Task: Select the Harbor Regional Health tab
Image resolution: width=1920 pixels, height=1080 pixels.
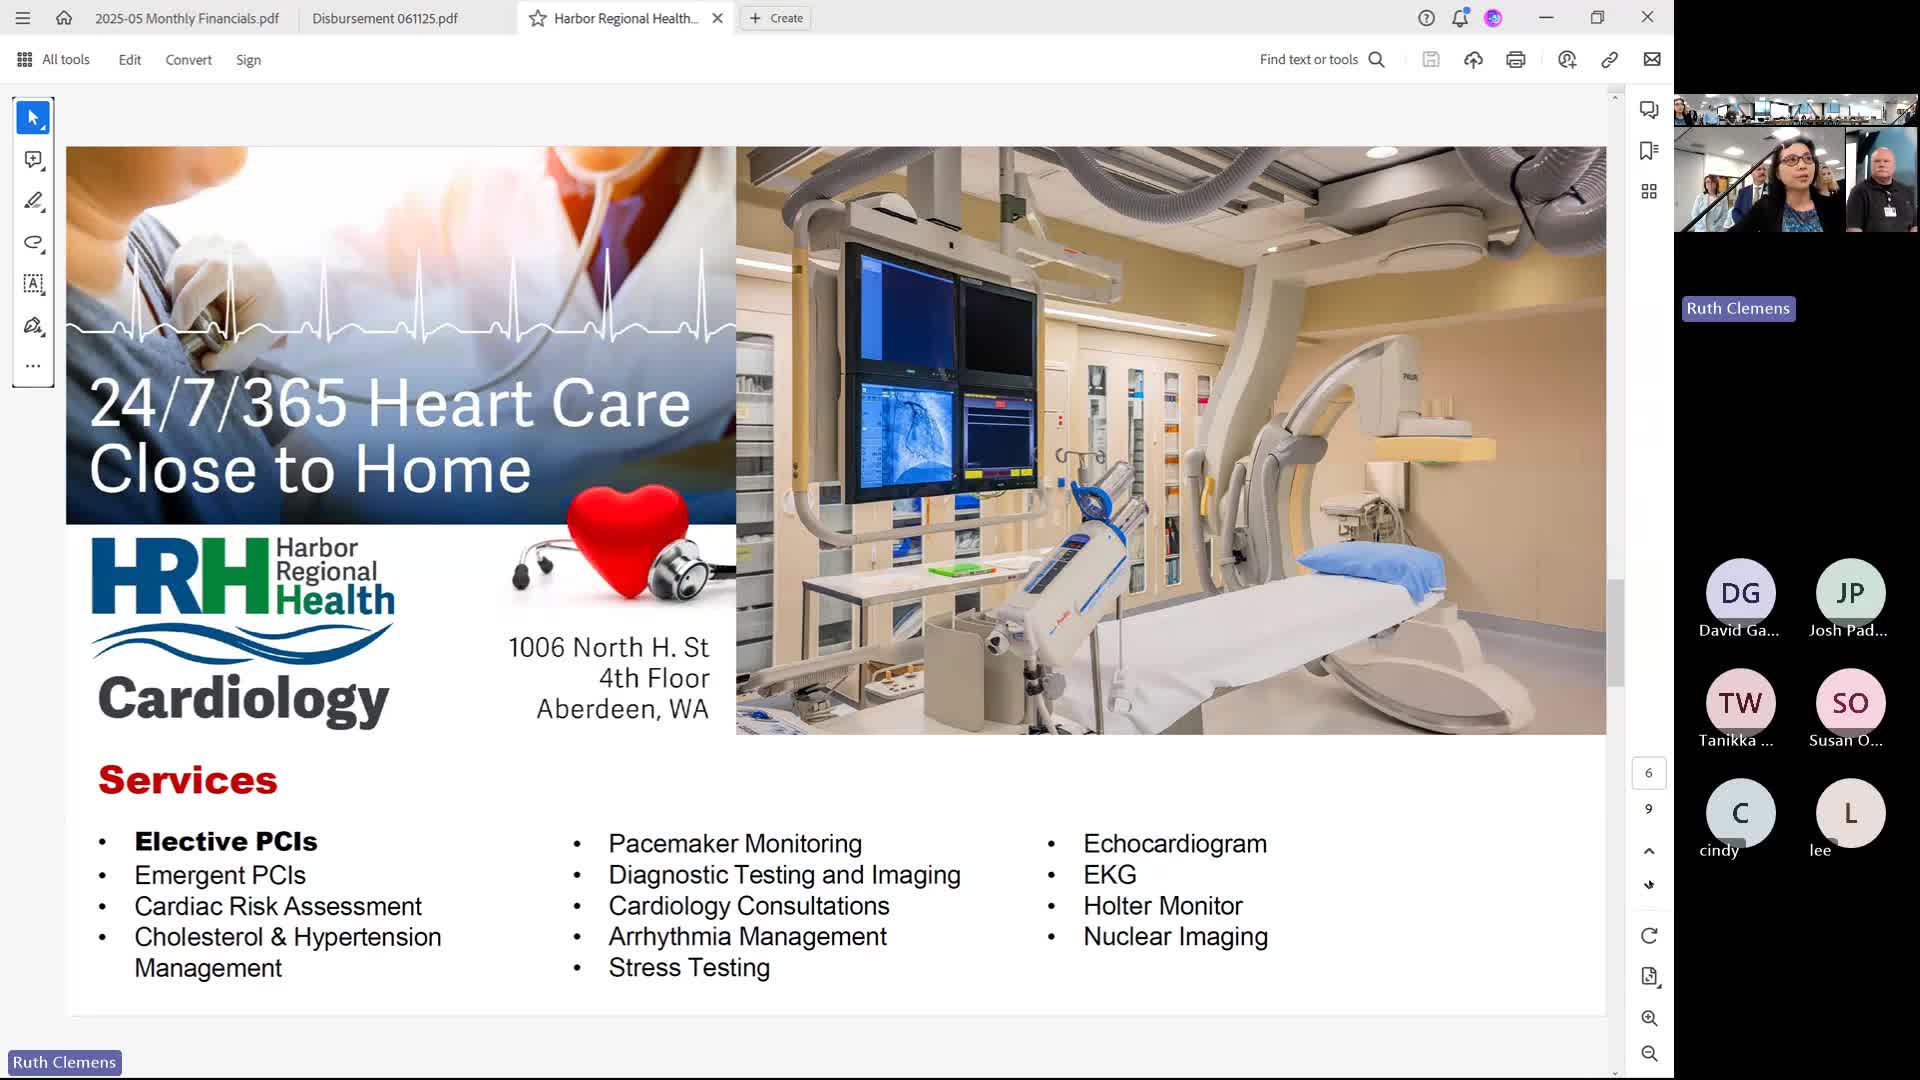Action: click(x=626, y=18)
